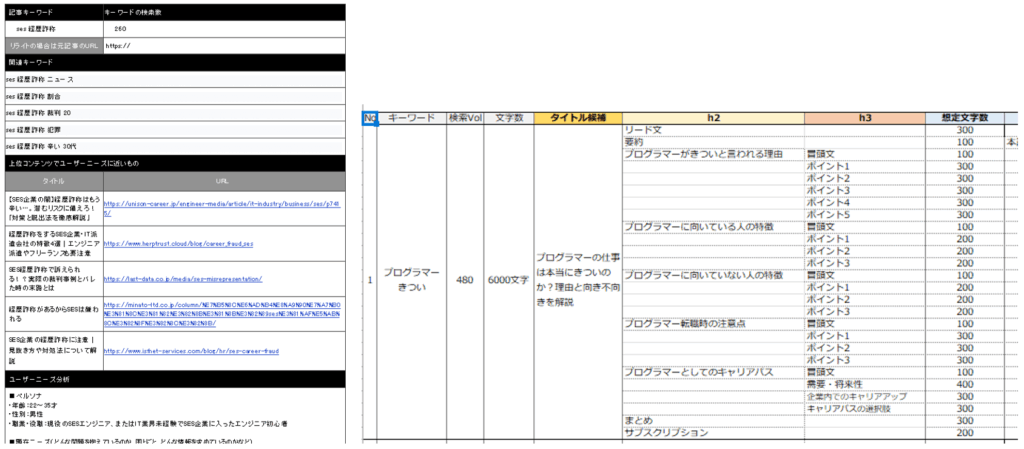This screenshot has height=449, width=1024.
Task: Select the '記事キーワード' header cell
Action: tap(54, 12)
